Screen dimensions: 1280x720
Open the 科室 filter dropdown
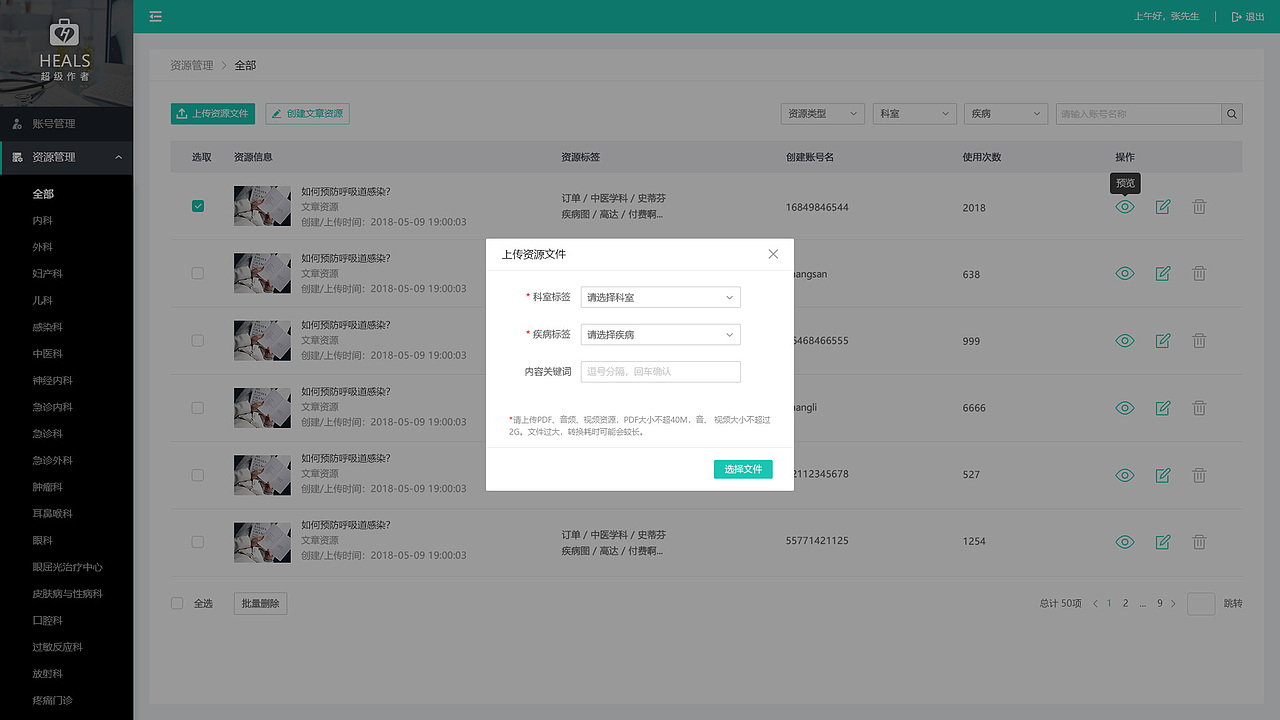tap(914, 114)
